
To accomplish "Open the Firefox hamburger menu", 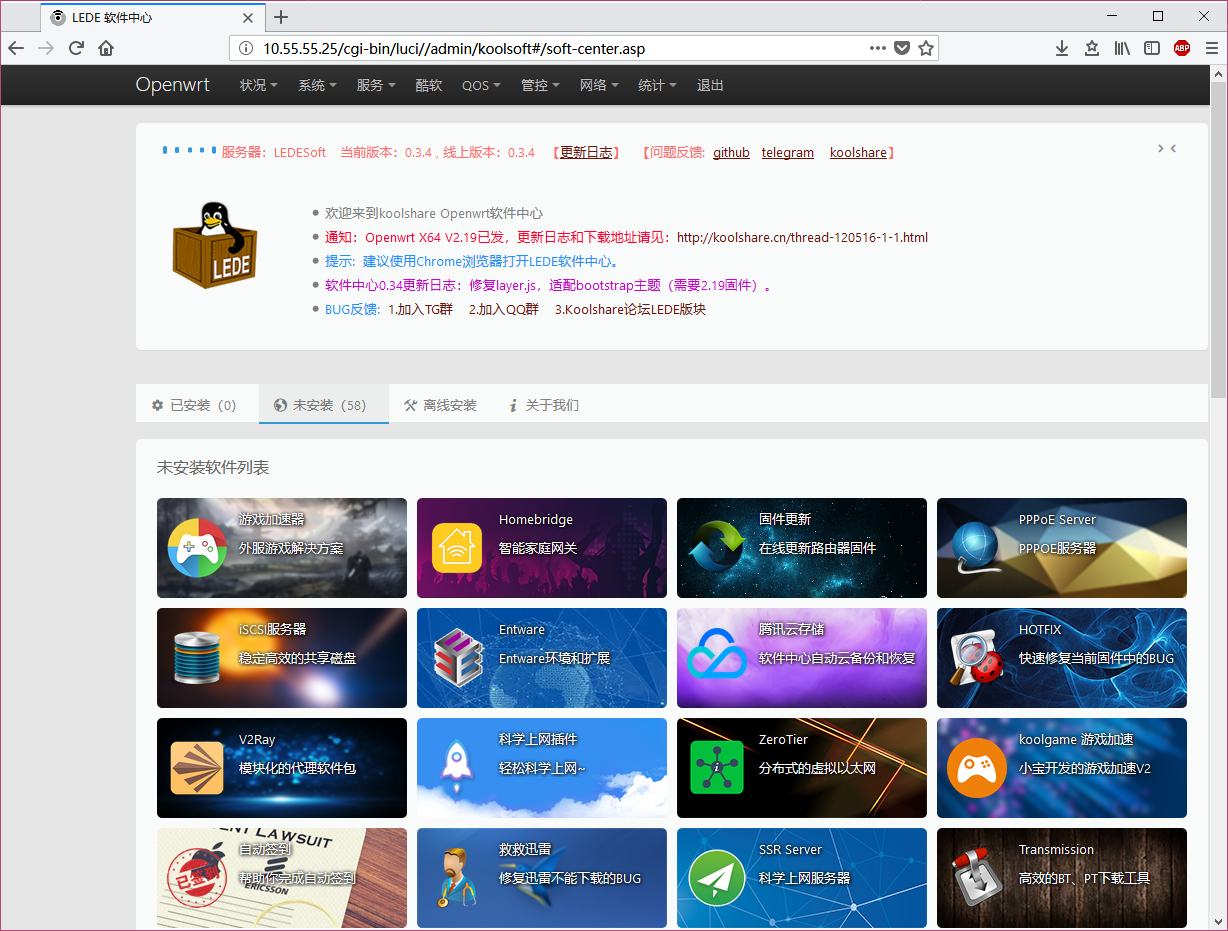I will click(1211, 48).
